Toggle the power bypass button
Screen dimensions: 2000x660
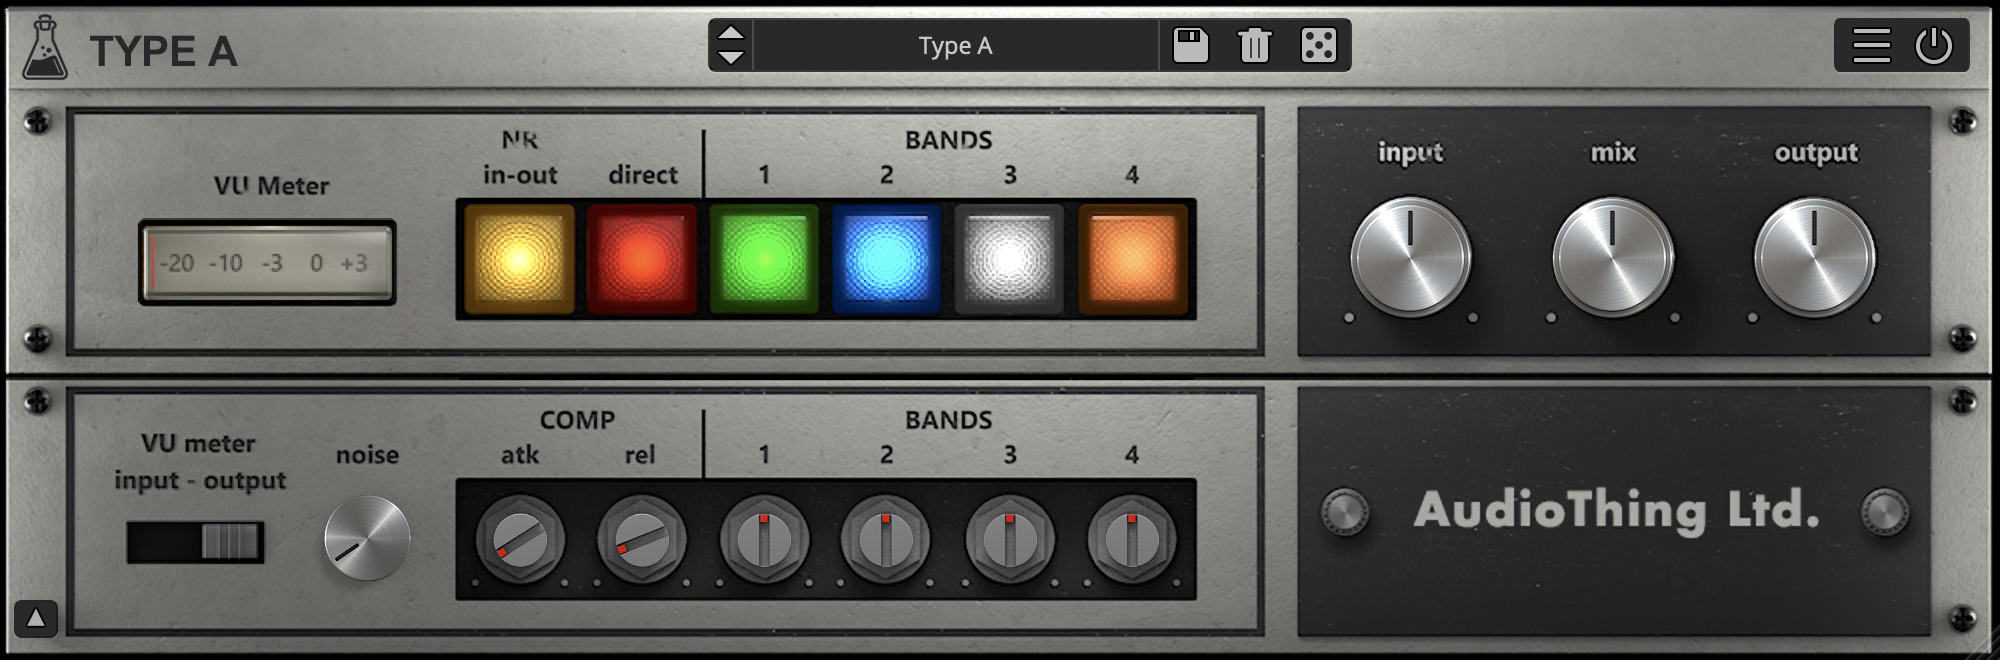[1933, 46]
